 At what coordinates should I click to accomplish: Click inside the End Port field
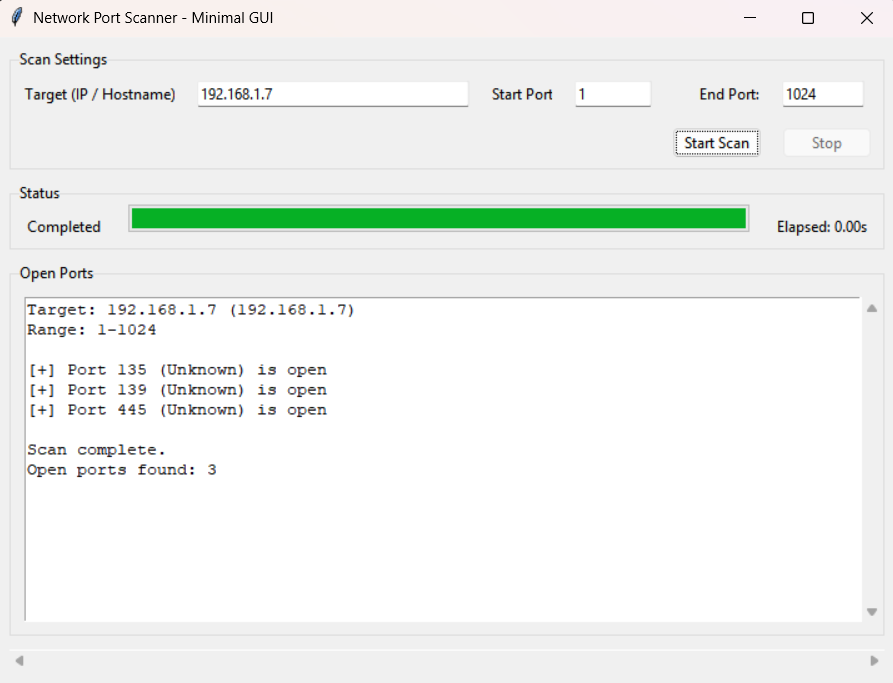pyautogui.click(x=822, y=93)
